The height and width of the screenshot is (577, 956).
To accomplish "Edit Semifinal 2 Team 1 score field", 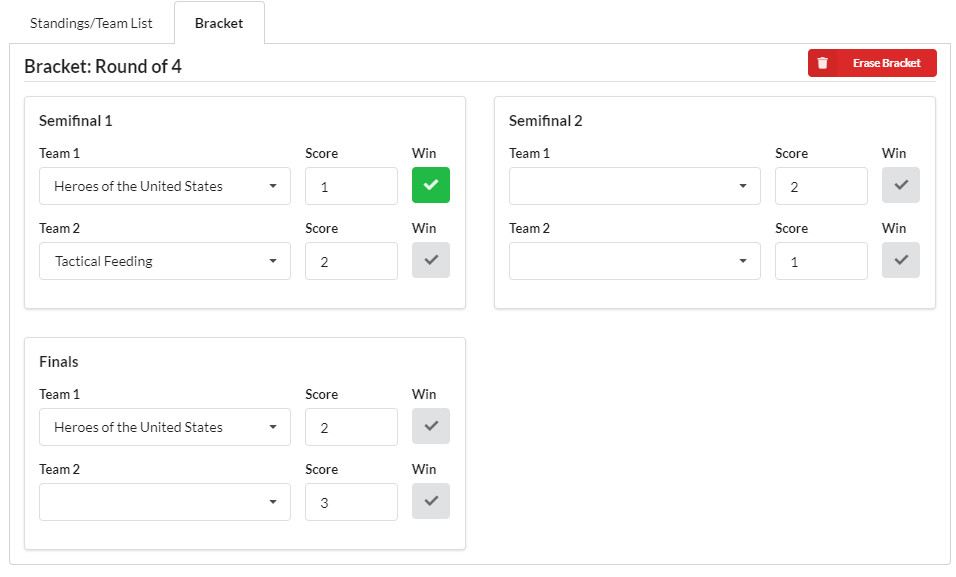I will coord(821,186).
